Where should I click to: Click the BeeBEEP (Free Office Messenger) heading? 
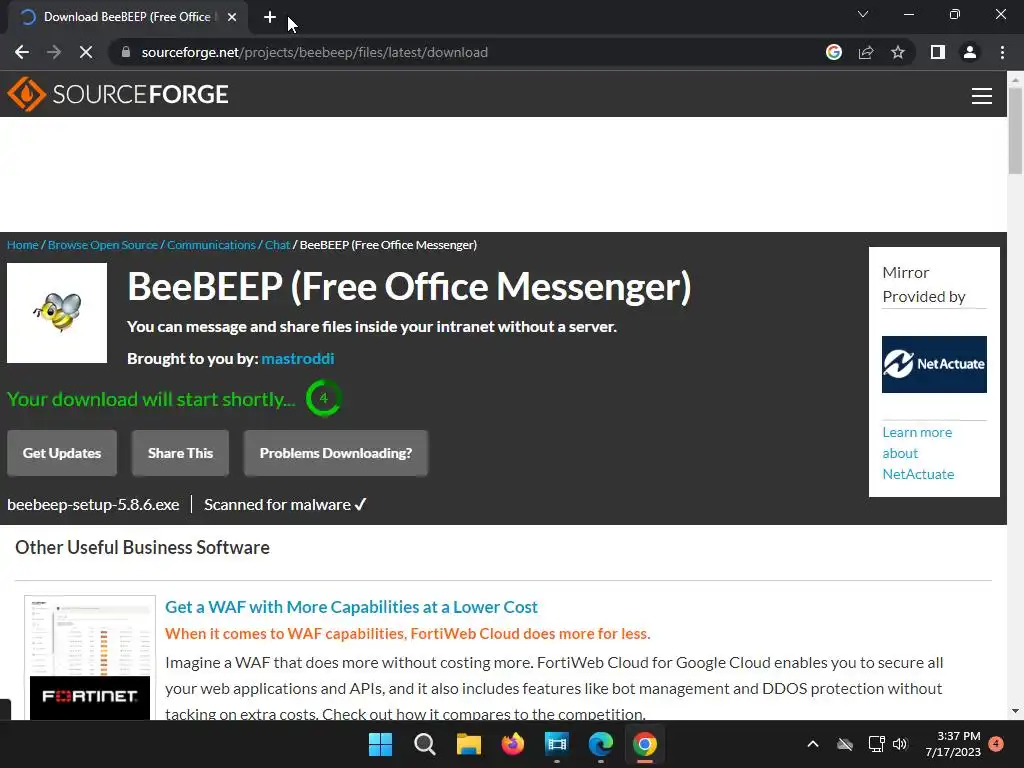tap(409, 287)
